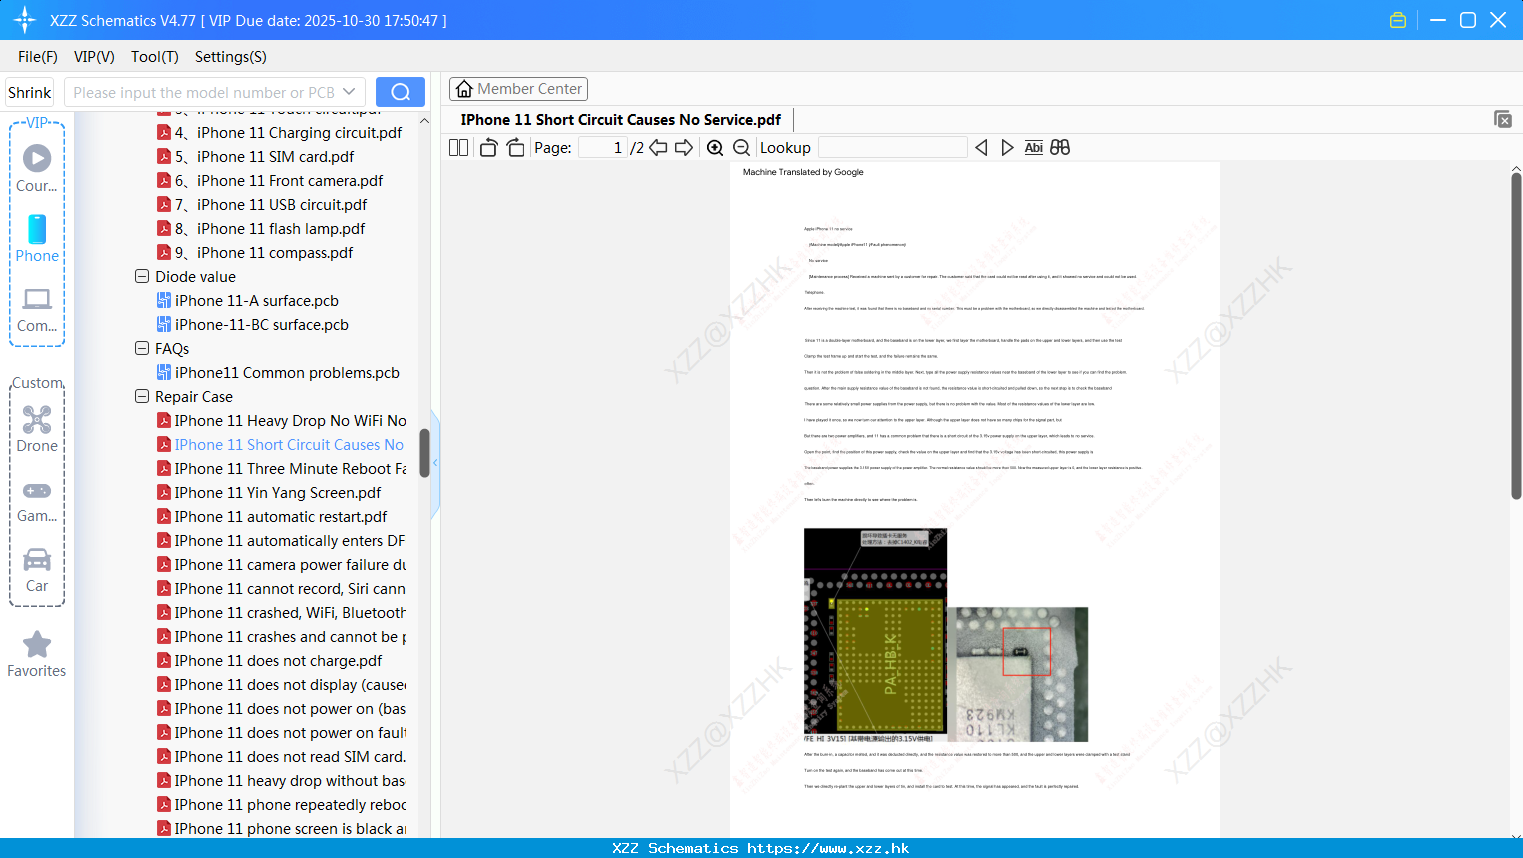The image size is (1523, 858).
Task: Select the Phone category icon
Action: point(37,229)
